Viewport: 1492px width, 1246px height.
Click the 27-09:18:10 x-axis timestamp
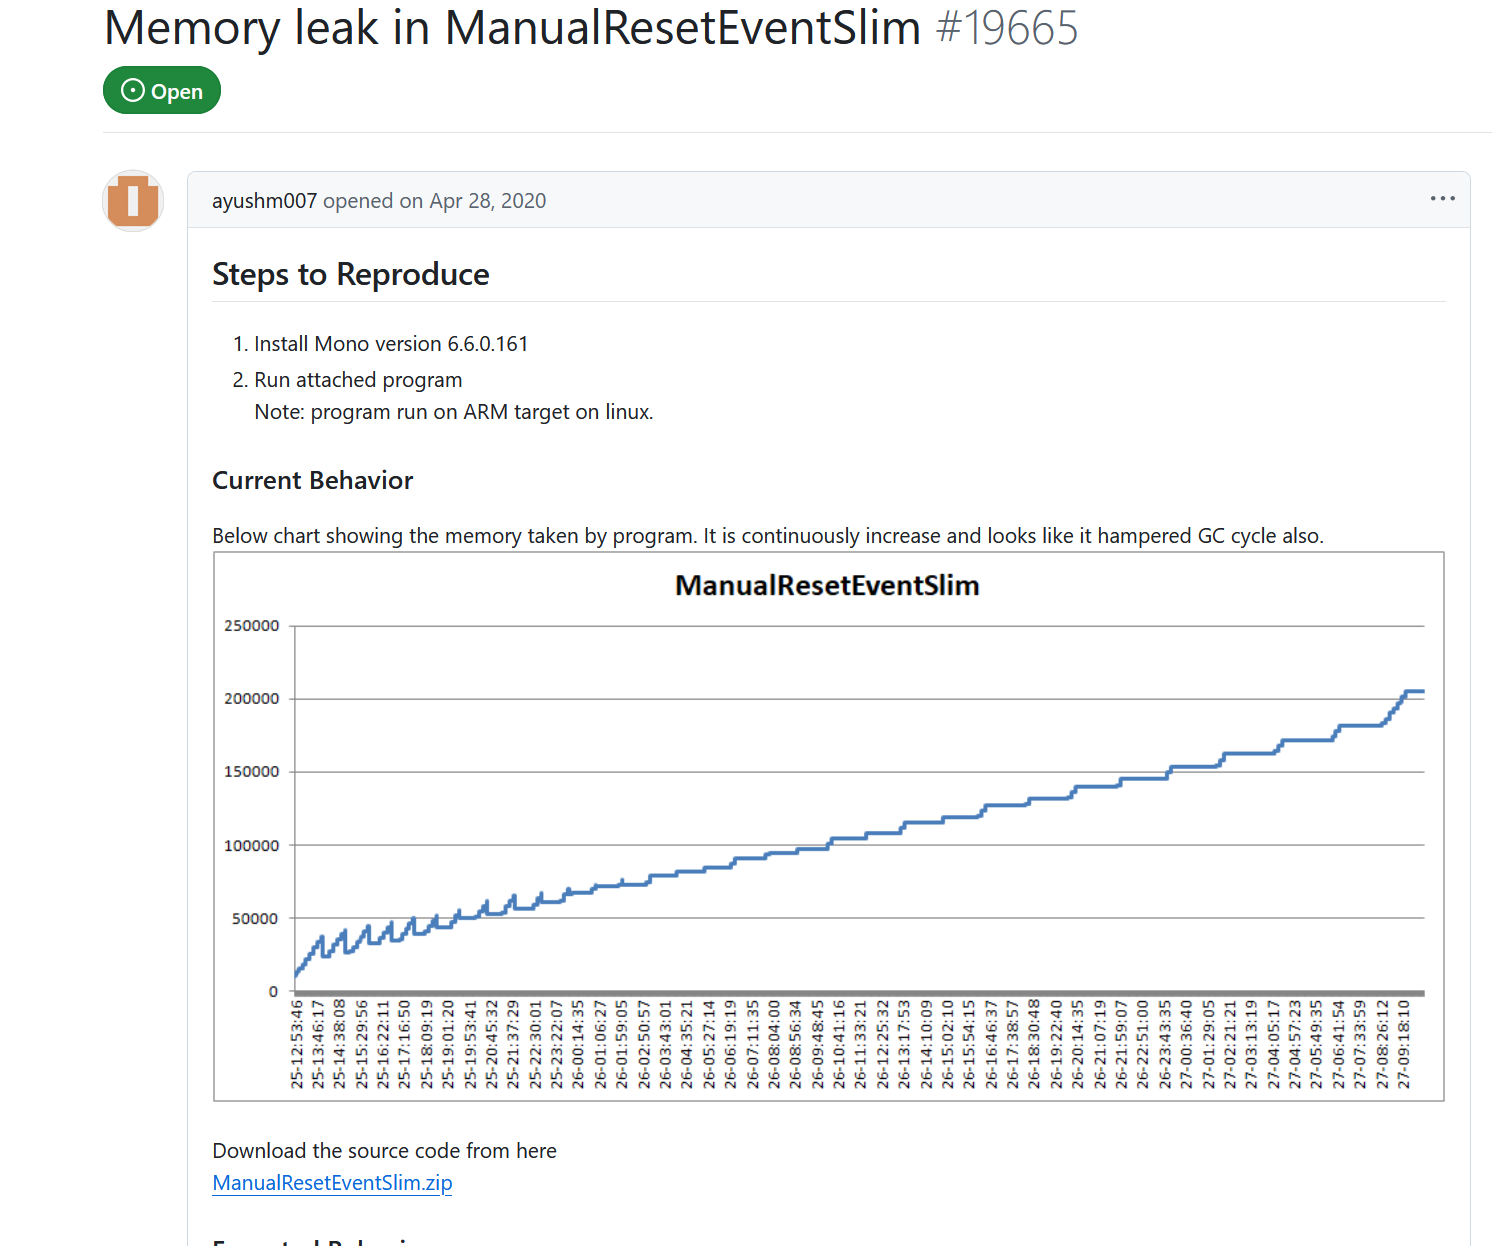click(1404, 1044)
